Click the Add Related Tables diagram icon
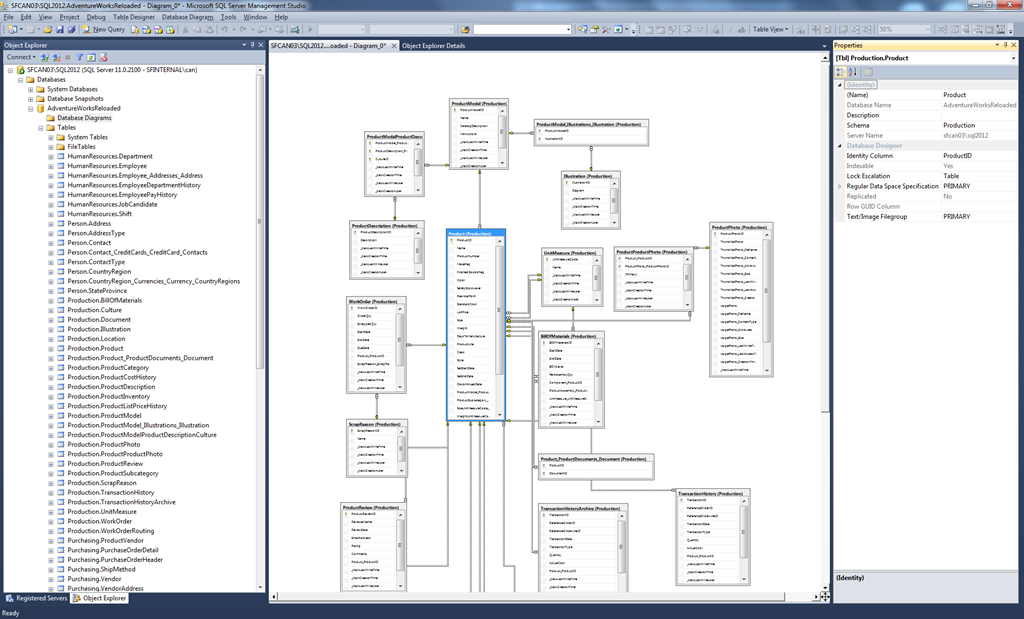 point(673,29)
